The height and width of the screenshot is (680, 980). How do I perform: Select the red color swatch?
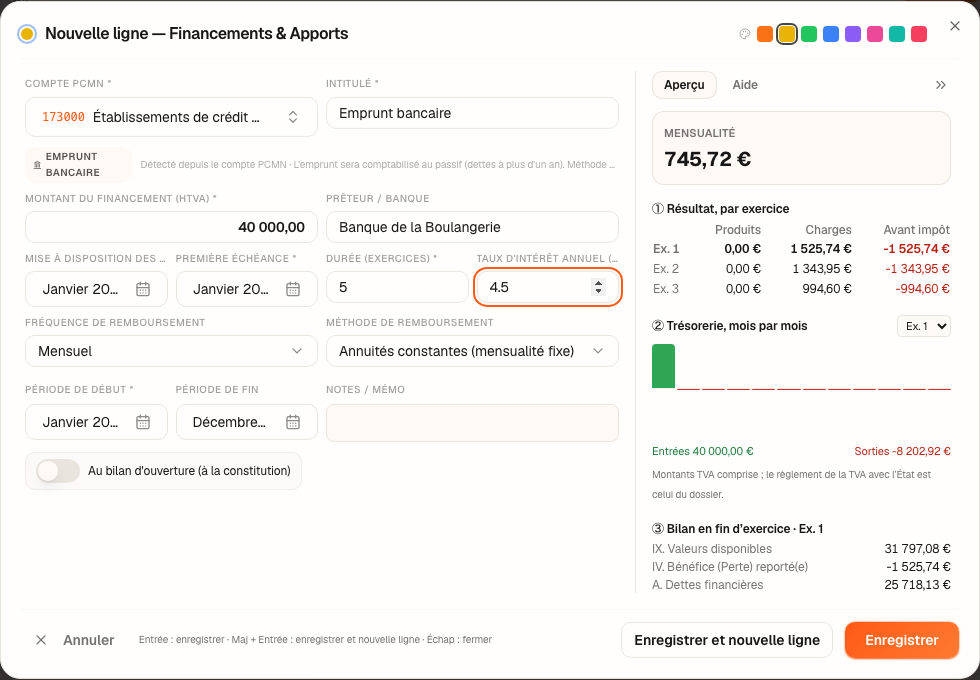(919, 34)
